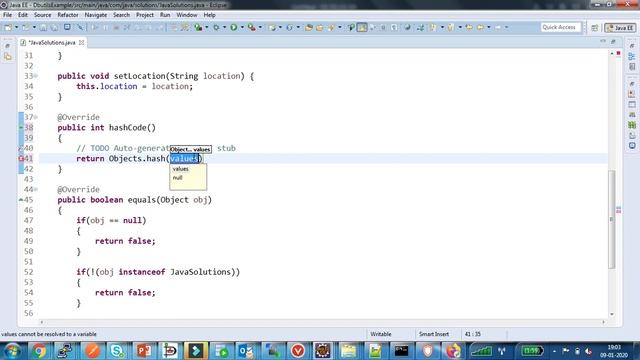Viewport: 640px width, 360px height.
Task: Click the red error indicator in overview ruler
Action: pyautogui.click(x=618, y=53)
